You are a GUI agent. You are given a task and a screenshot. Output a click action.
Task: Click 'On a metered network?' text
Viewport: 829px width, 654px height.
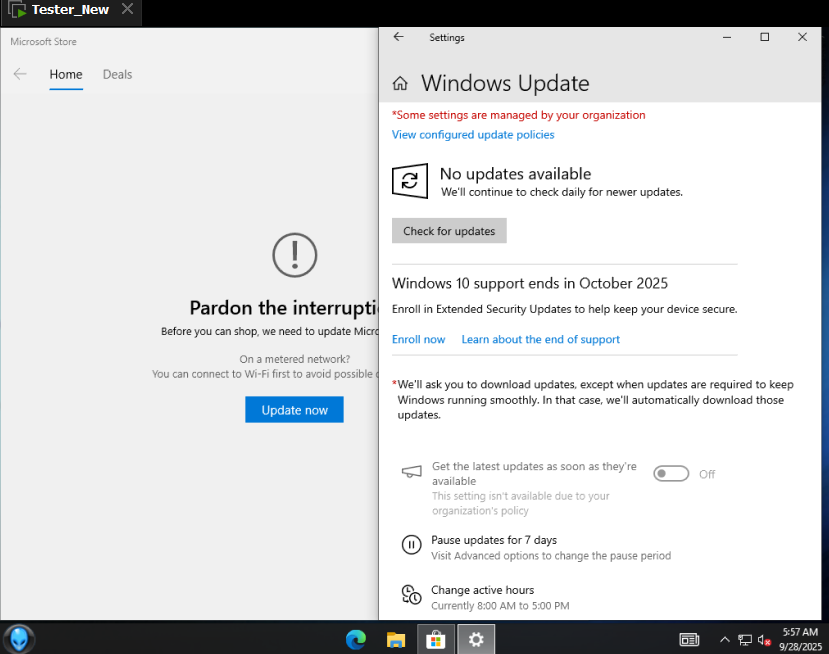(294, 360)
